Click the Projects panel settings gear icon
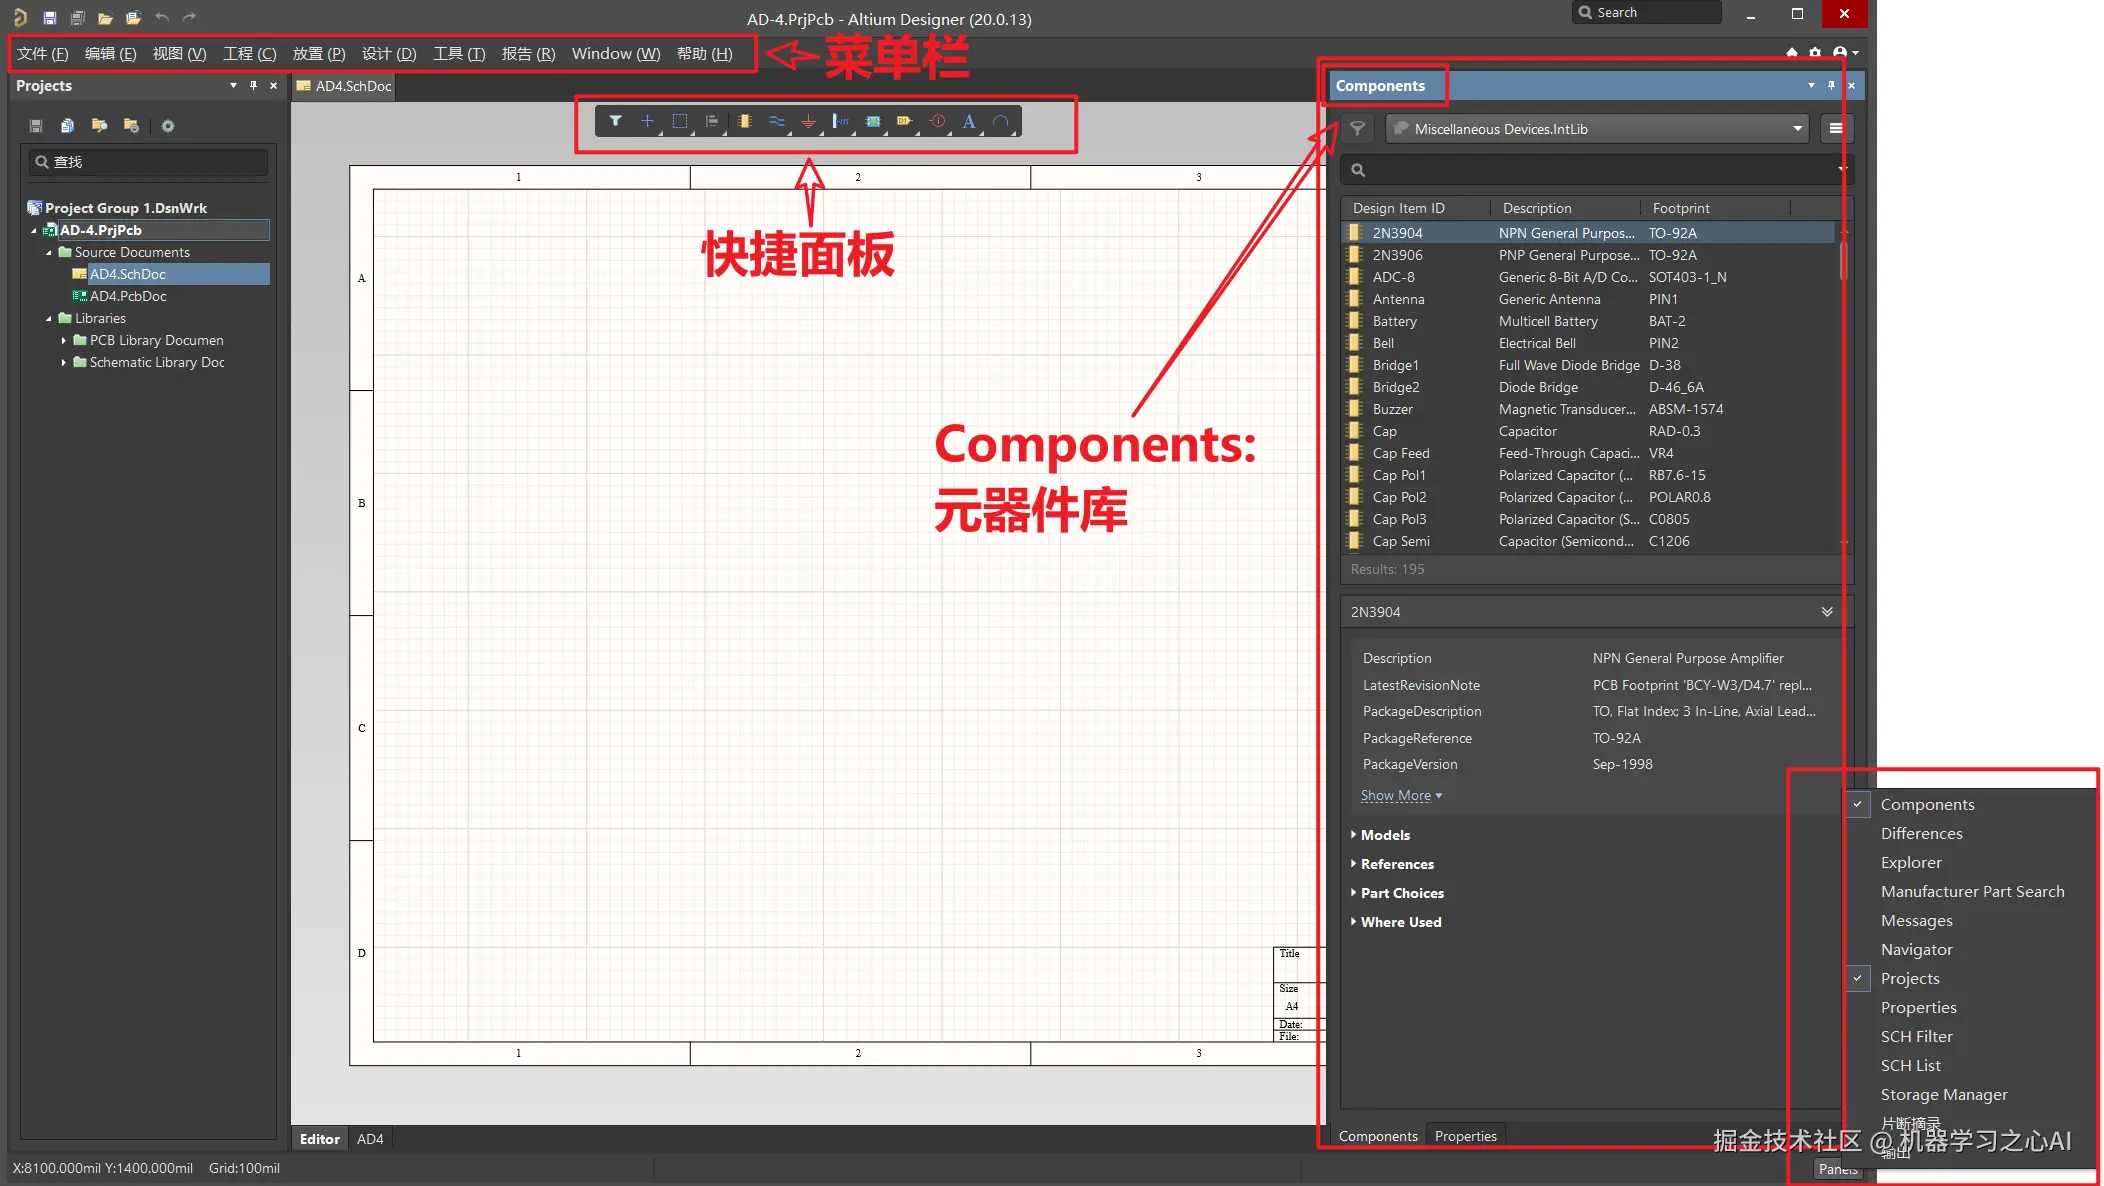The height and width of the screenshot is (1186, 2104). pyautogui.click(x=168, y=126)
